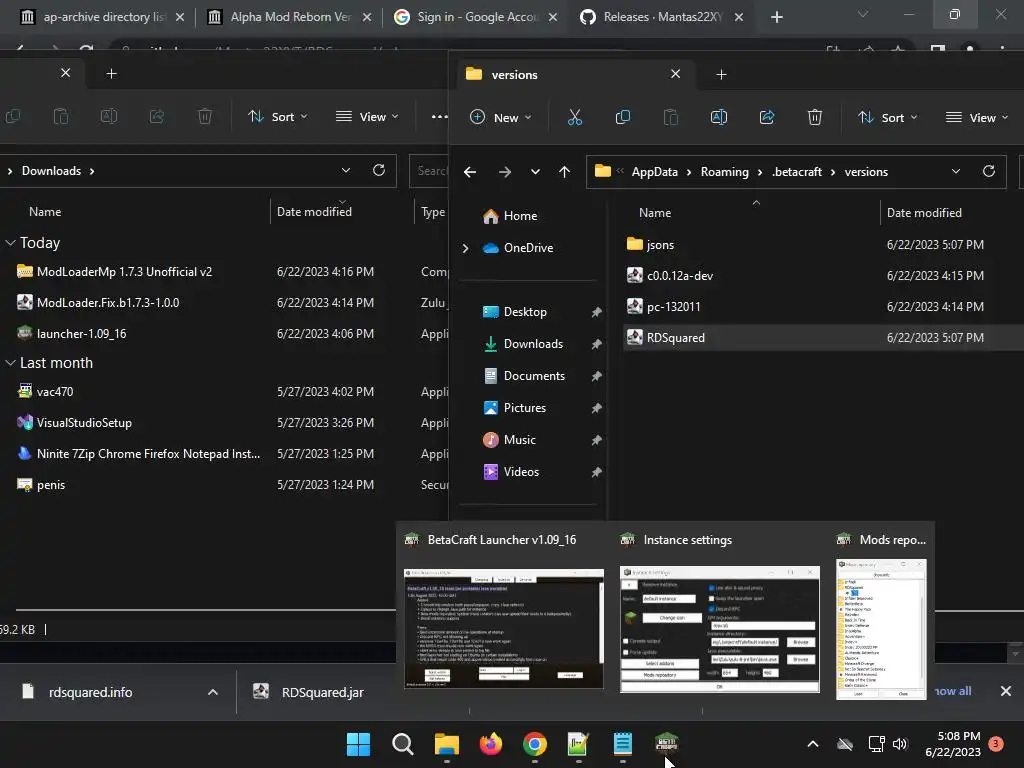
Task: Sort versions list by Date modified column
Action: (924, 213)
